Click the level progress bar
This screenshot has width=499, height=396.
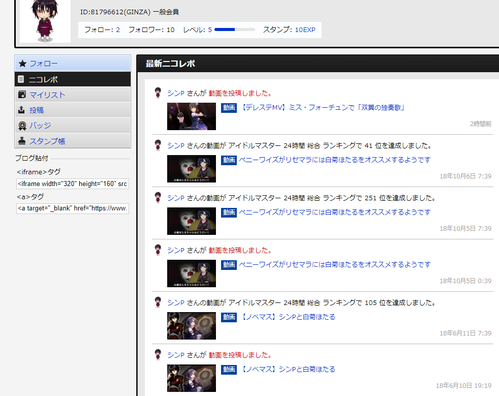point(235,30)
